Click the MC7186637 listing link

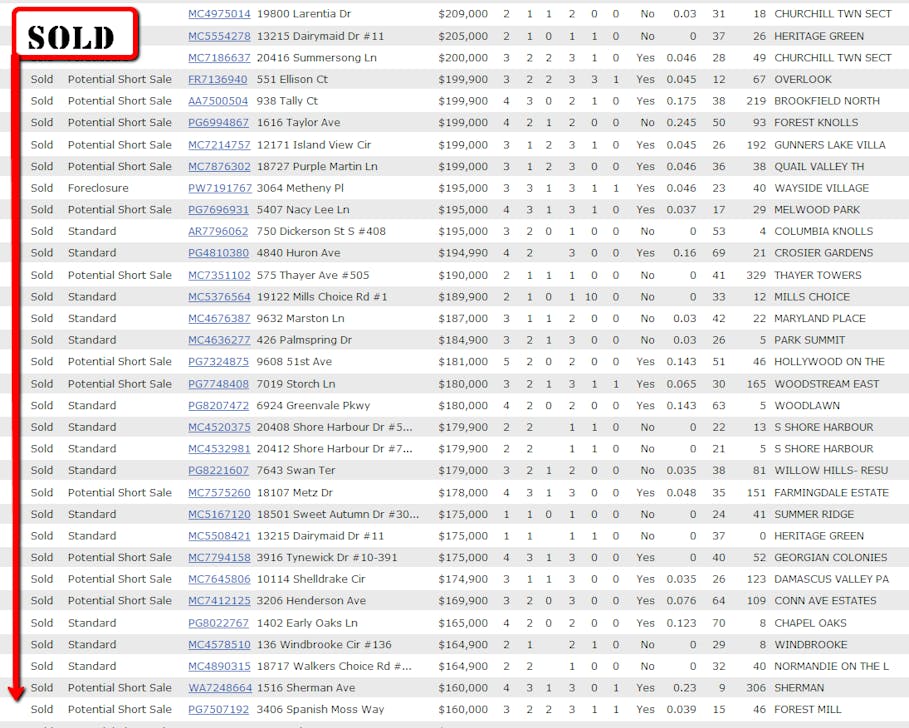click(219, 58)
